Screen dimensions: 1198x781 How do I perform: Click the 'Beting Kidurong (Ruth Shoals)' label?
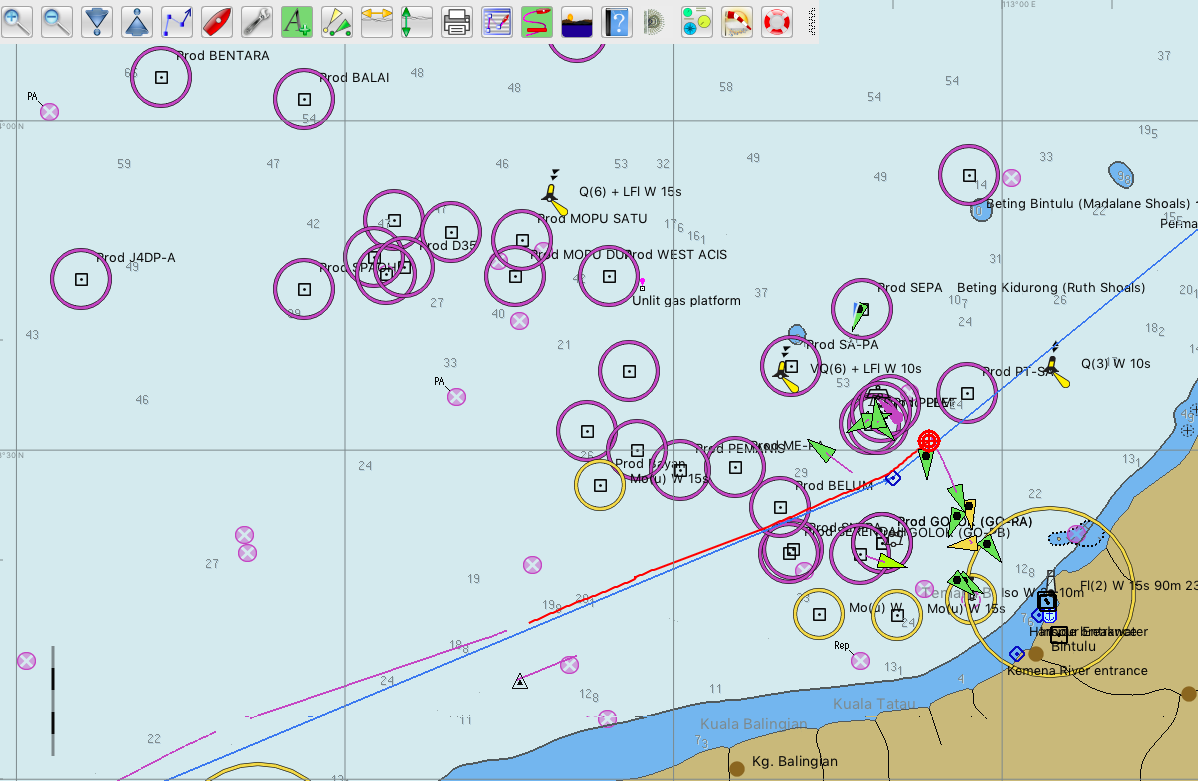[x=1051, y=287]
